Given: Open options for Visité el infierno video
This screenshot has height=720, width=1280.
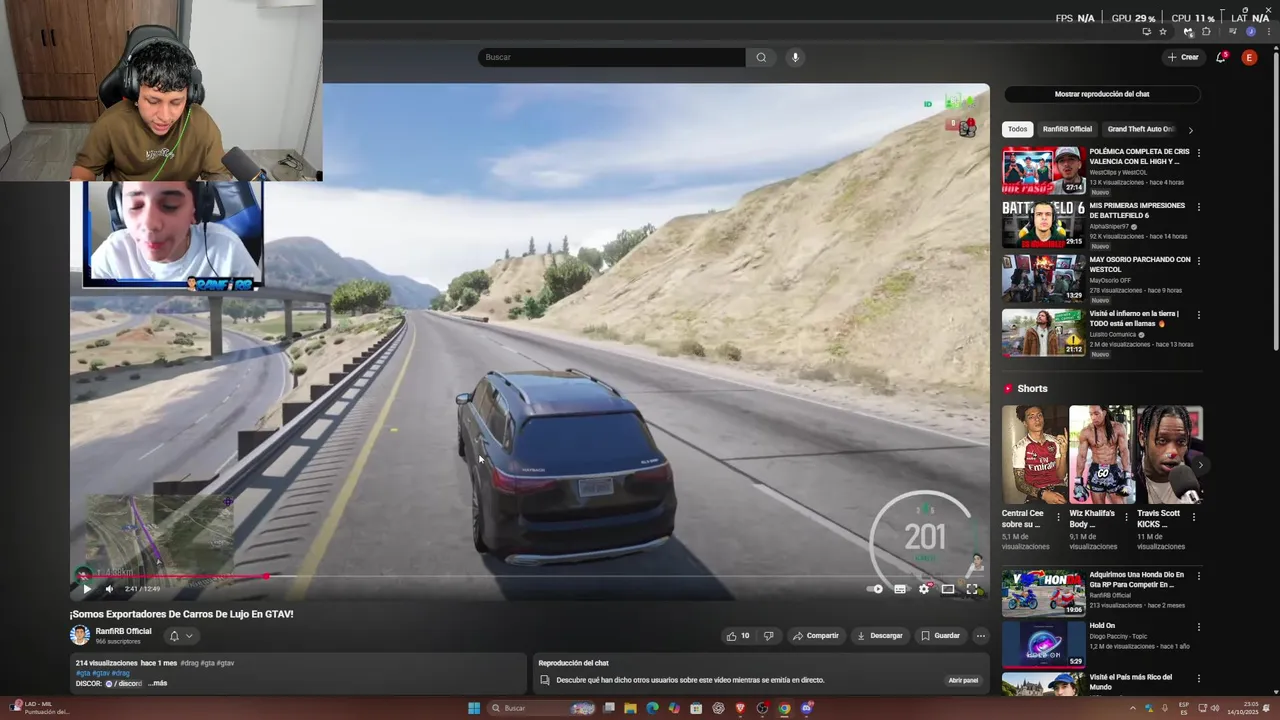Looking at the screenshot, I should 1198,315.
